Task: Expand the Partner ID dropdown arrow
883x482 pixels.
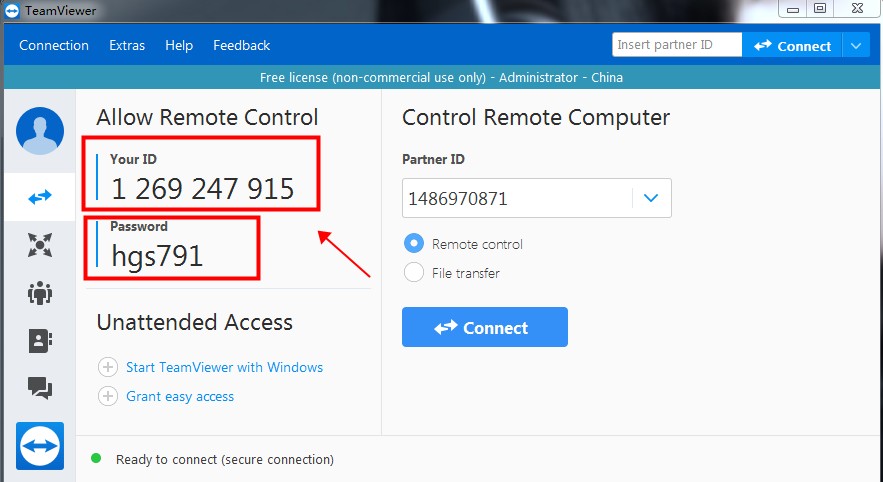Action: pyautogui.click(x=651, y=198)
